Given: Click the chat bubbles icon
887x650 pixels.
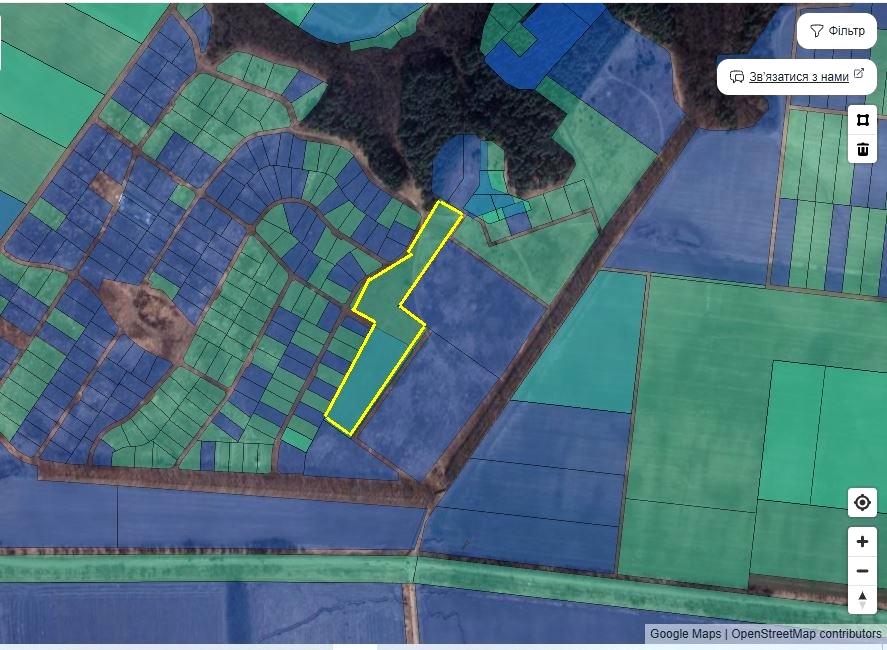Looking at the screenshot, I should (736, 77).
